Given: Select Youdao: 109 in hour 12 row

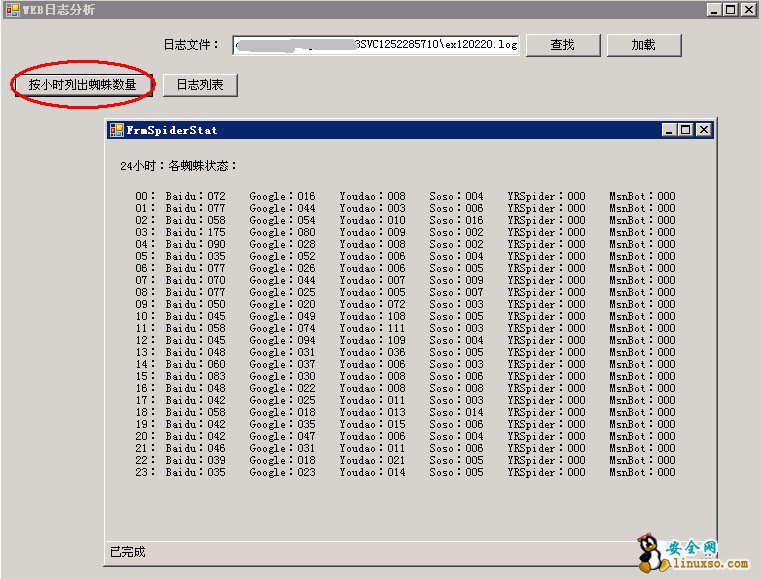Looking at the screenshot, I should 372,340.
